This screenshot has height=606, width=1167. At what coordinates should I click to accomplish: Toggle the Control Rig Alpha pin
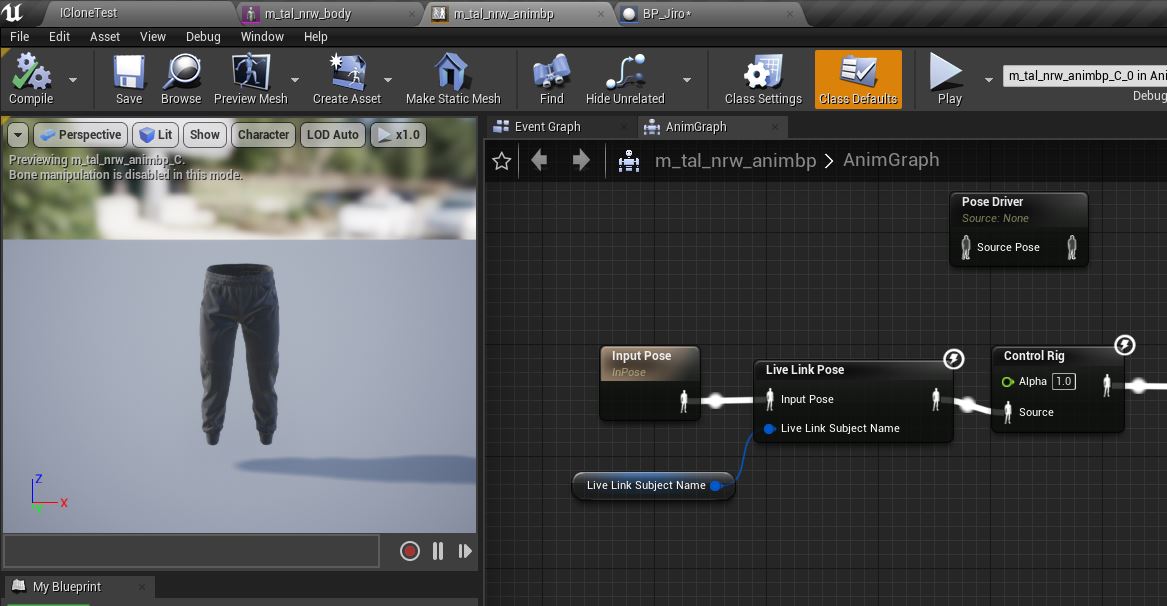tap(1008, 381)
